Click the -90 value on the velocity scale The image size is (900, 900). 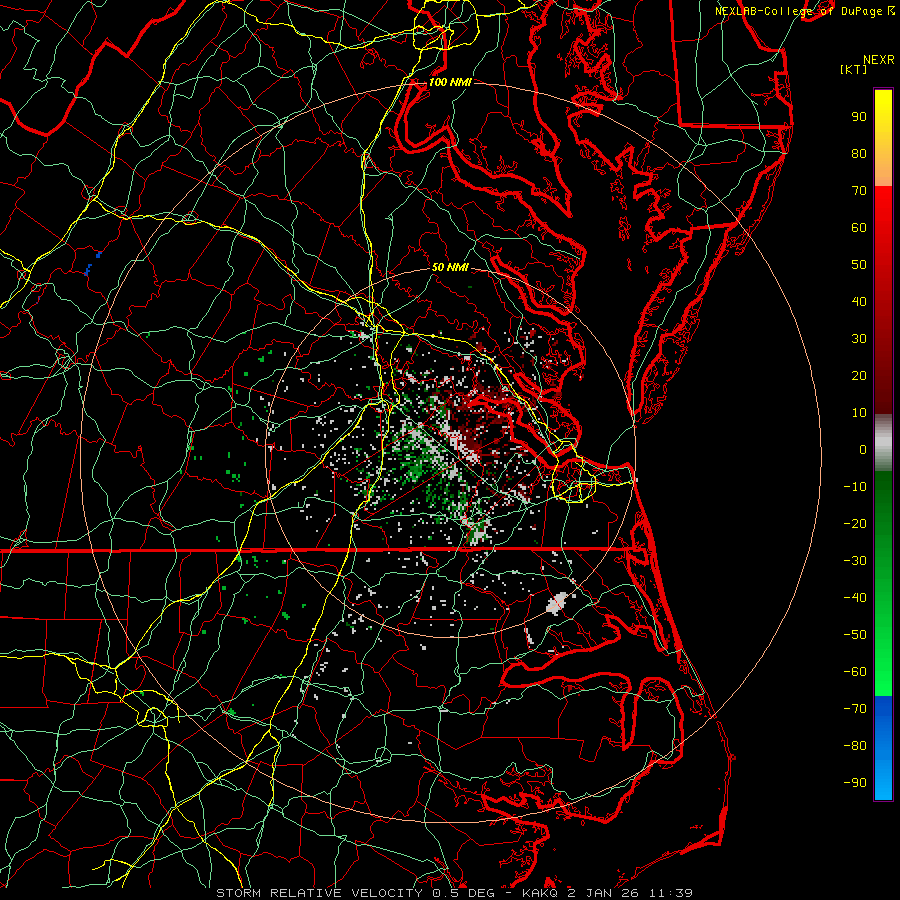[x=855, y=783]
